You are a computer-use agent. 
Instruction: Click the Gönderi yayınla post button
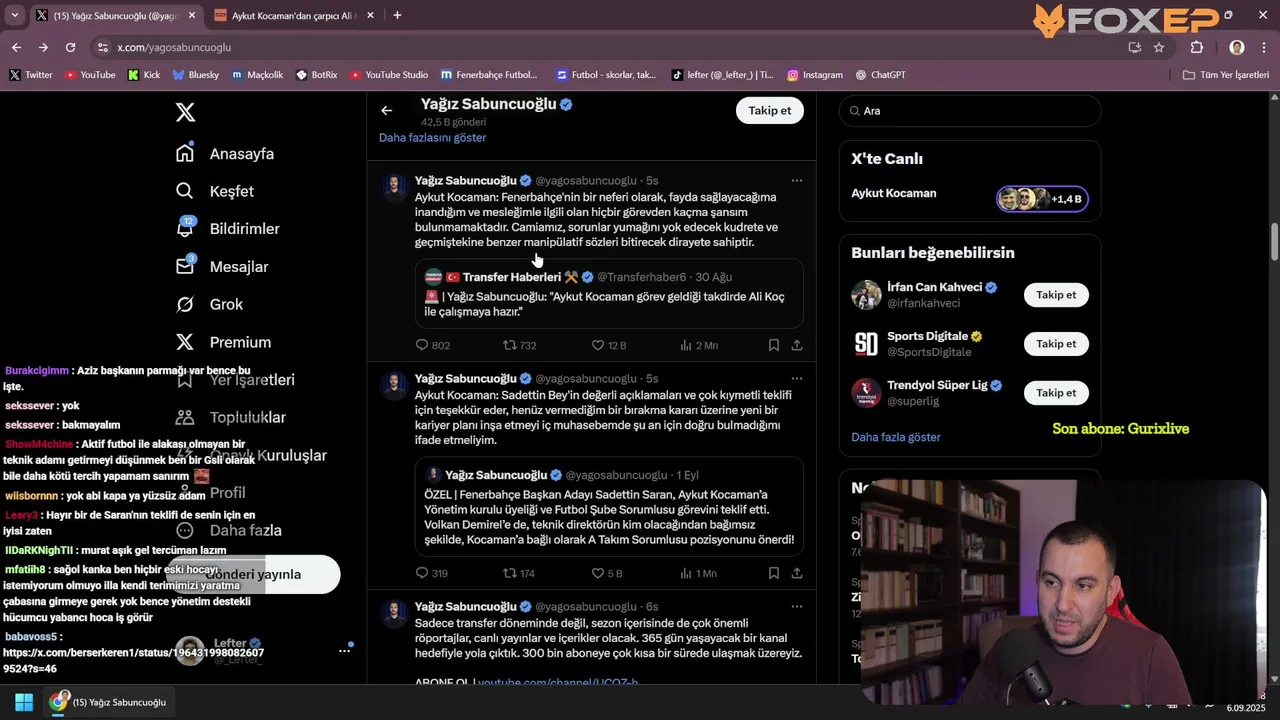[253, 574]
